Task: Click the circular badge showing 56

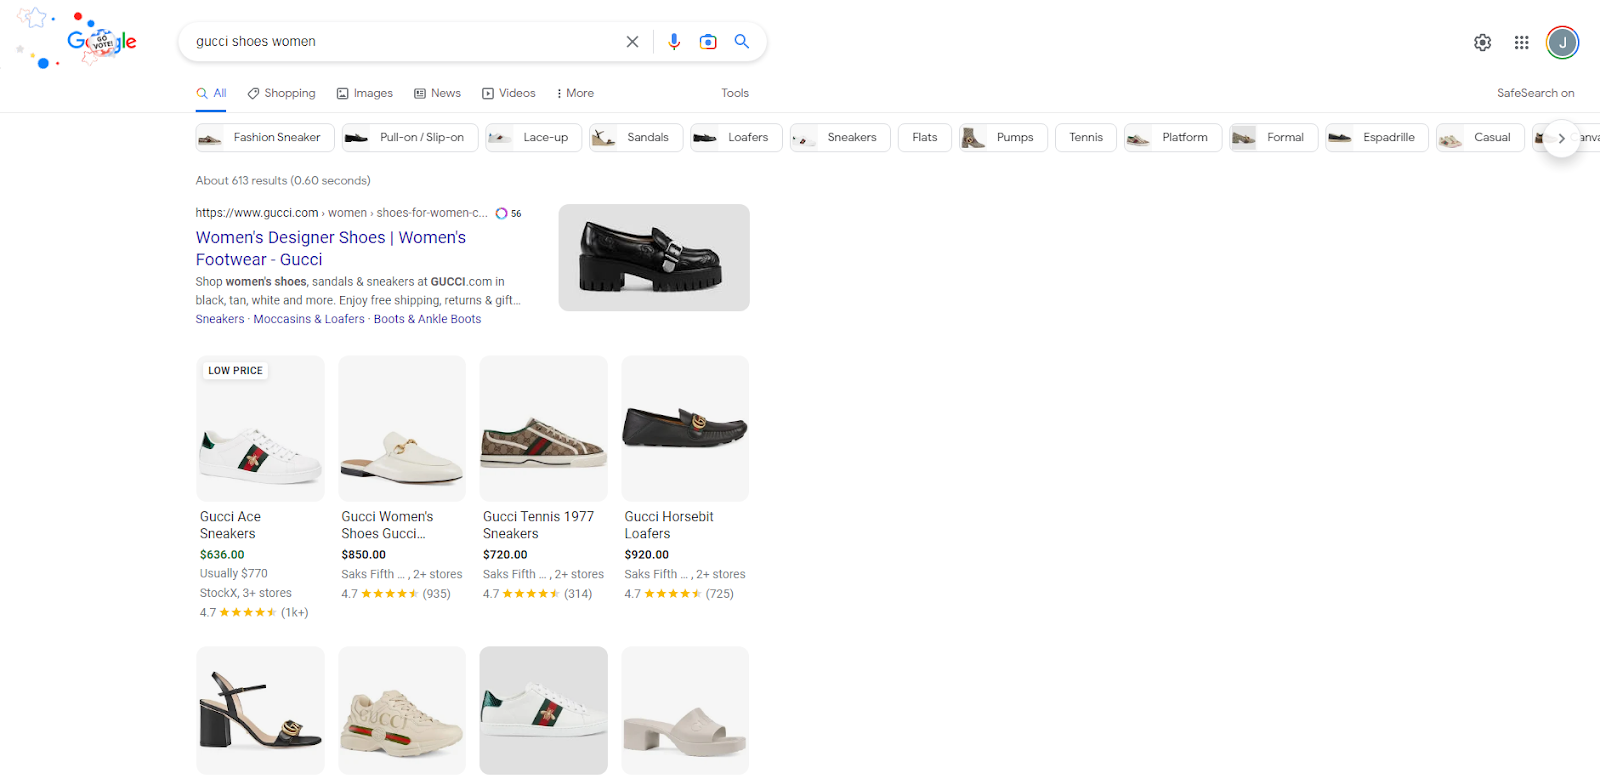Action: tap(508, 214)
